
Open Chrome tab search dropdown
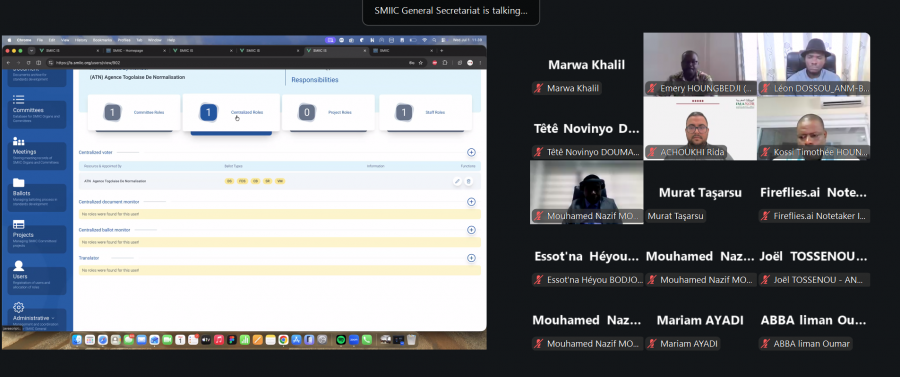[x=32, y=50]
